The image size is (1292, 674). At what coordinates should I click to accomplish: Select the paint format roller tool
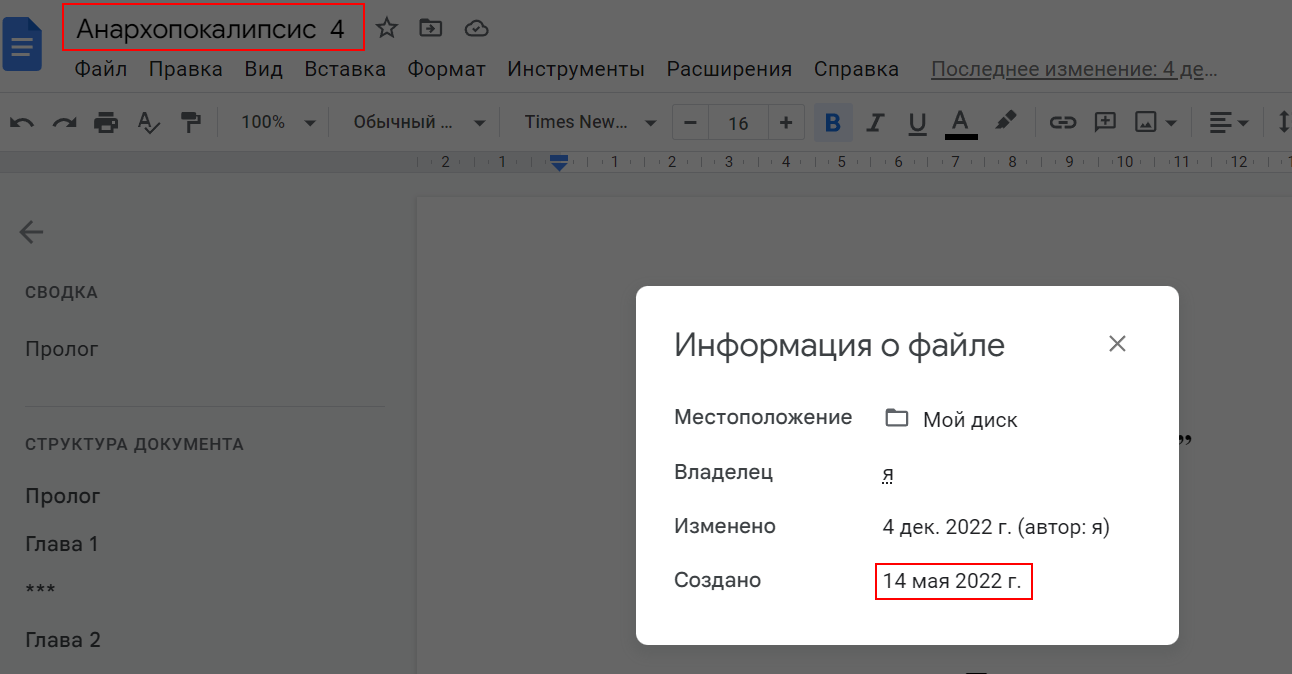[190, 123]
